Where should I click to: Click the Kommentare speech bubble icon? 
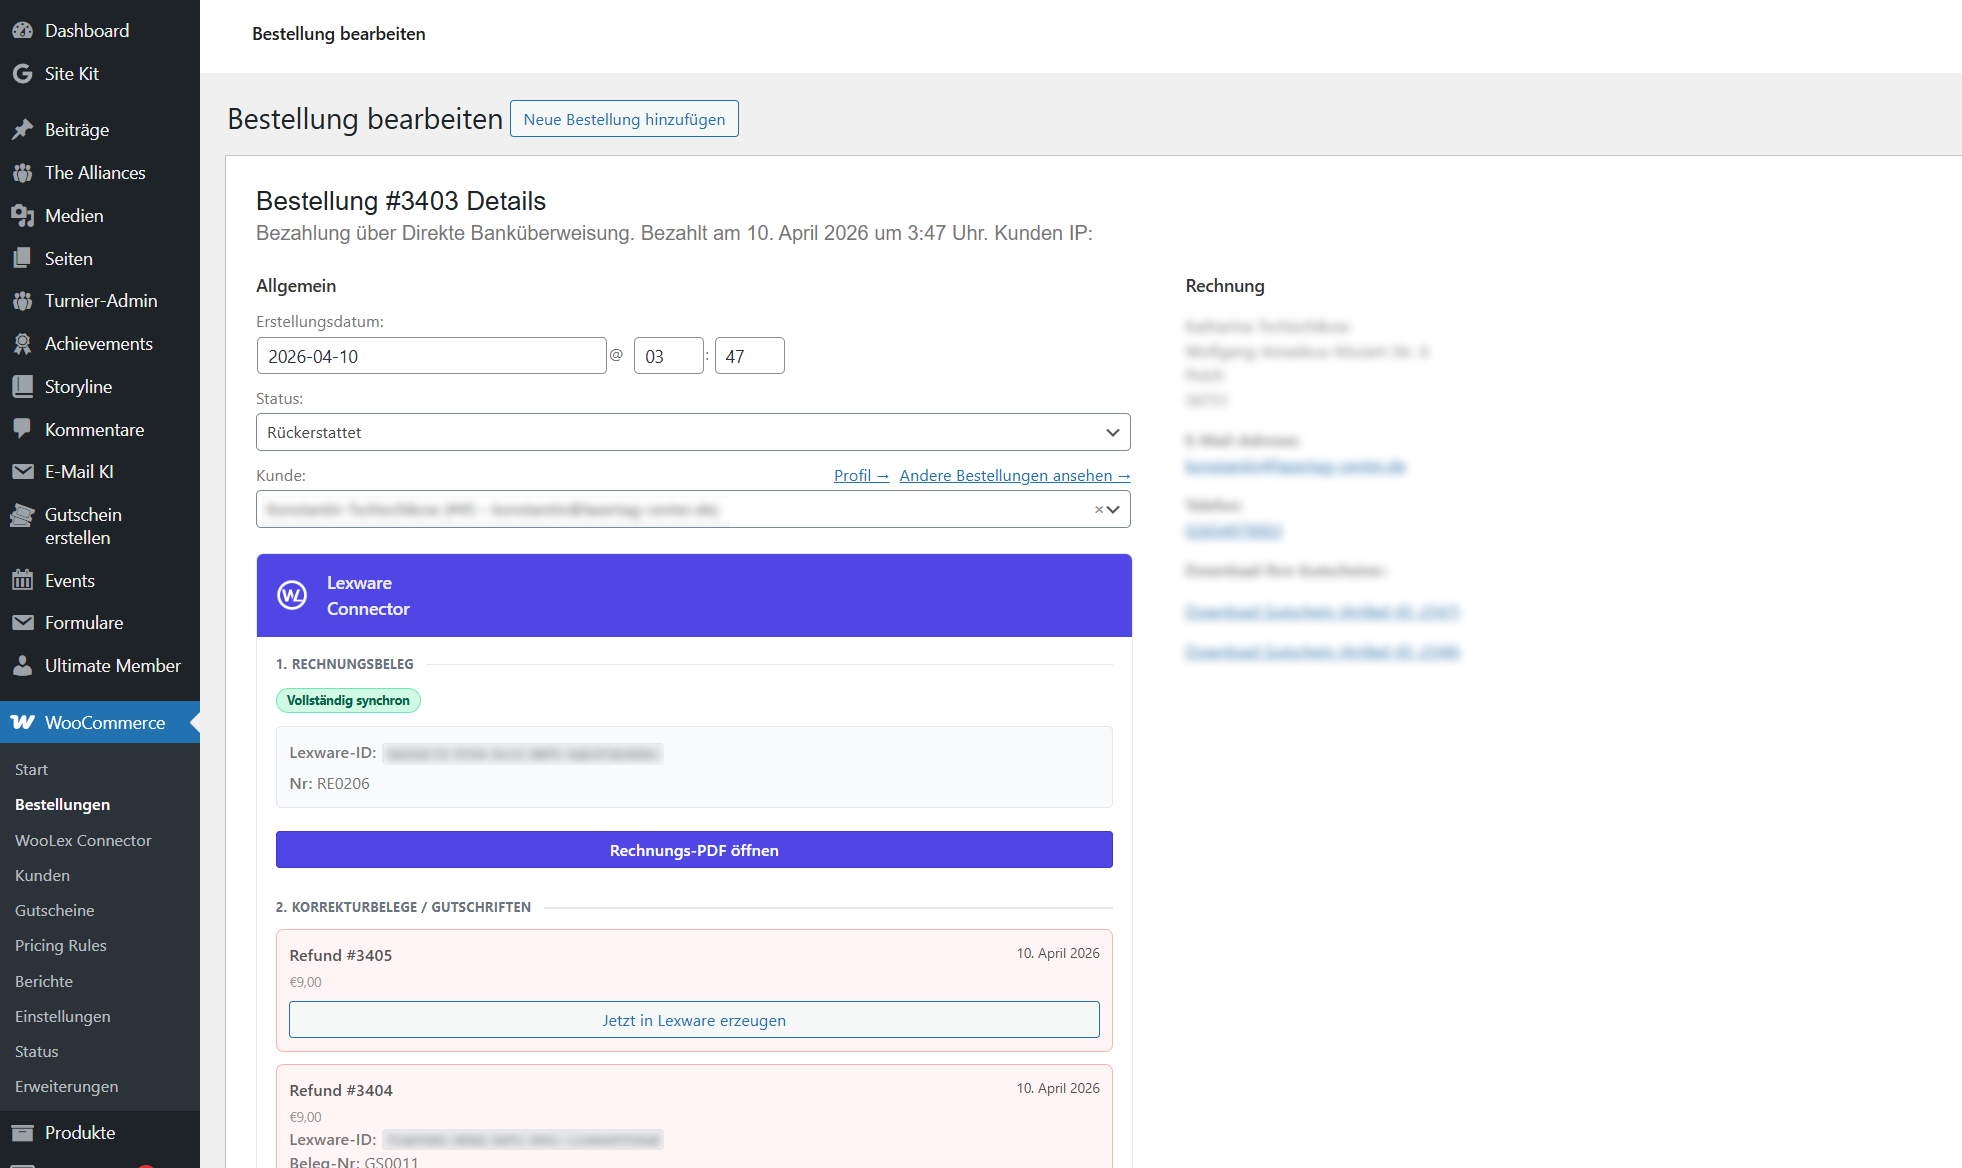coord(22,430)
